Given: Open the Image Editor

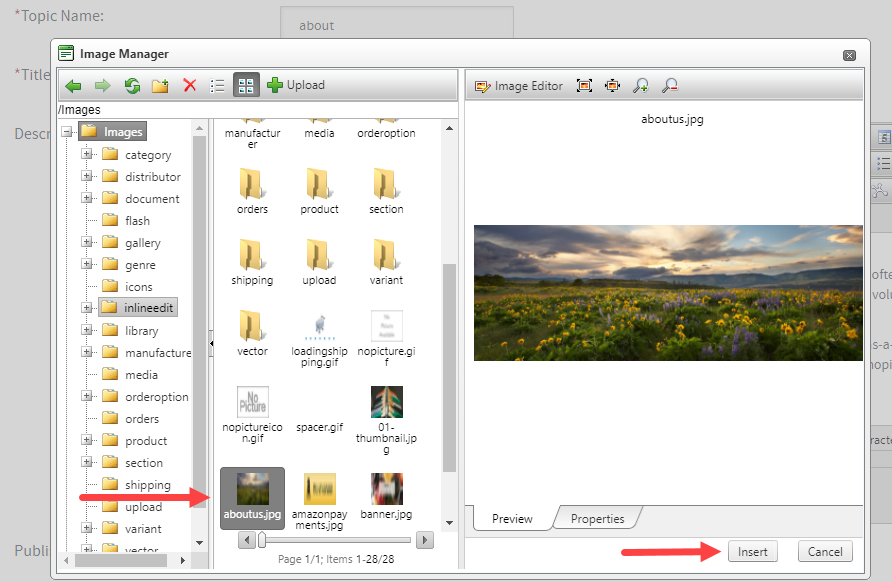Looking at the screenshot, I should pyautogui.click(x=518, y=85).
